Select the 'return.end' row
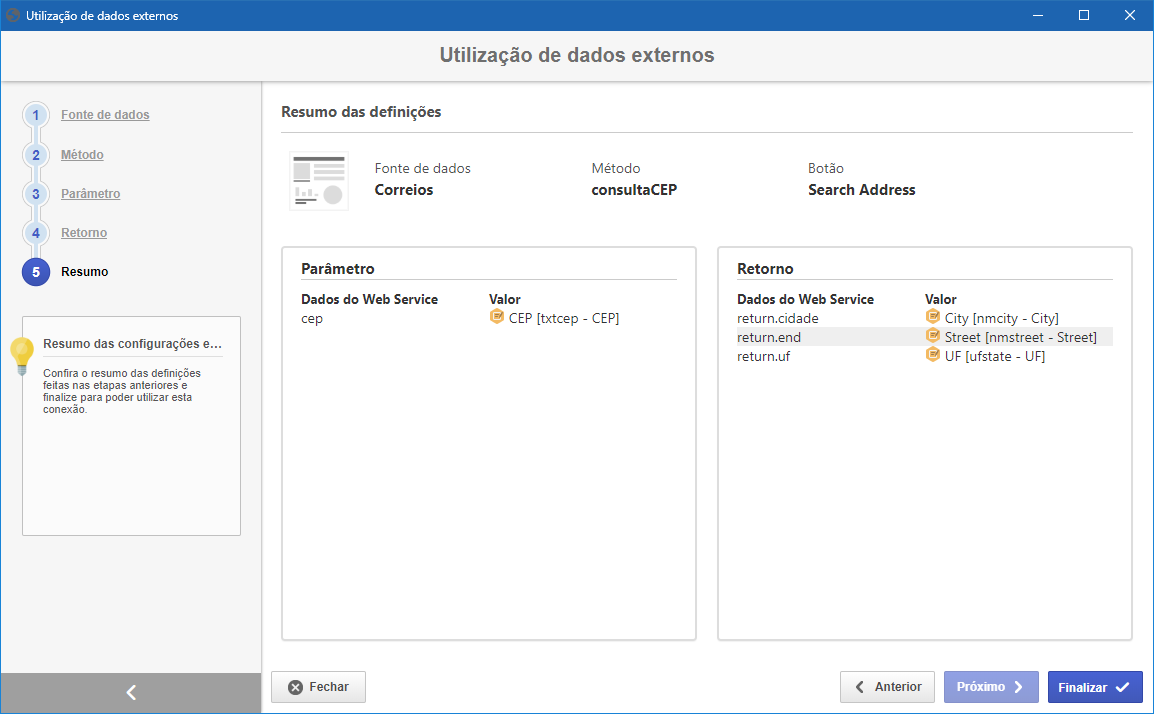1154x714 pixels. pos(924,337)
